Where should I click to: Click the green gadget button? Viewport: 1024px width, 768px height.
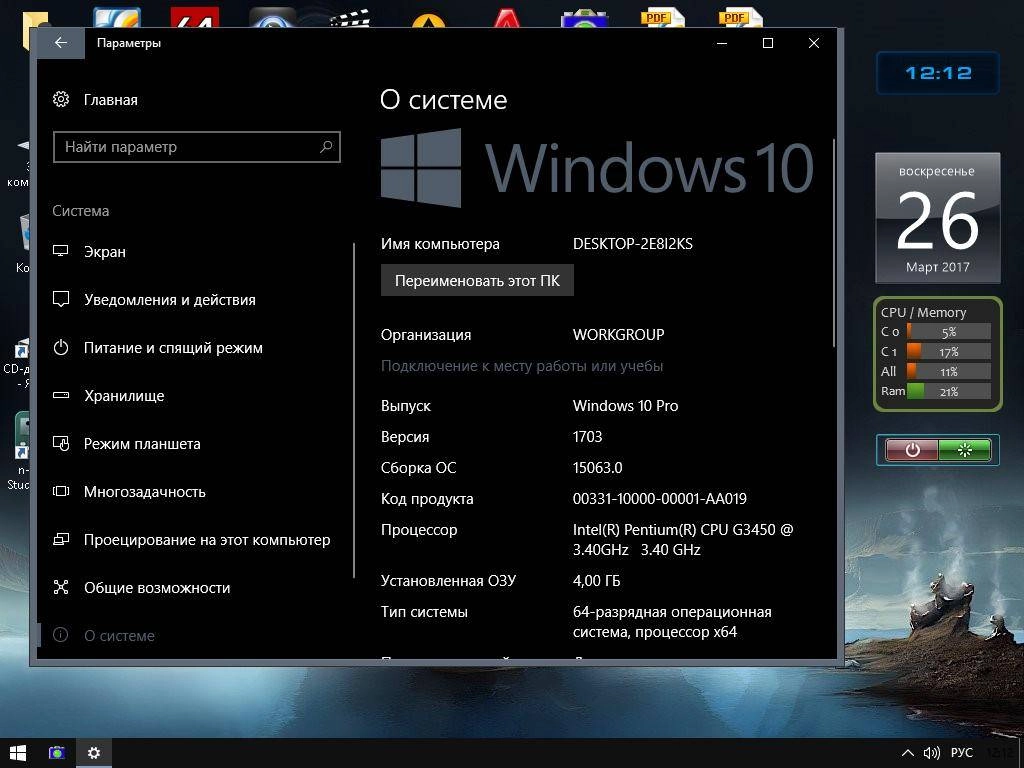pyautogui.click(x=965, y=450)
